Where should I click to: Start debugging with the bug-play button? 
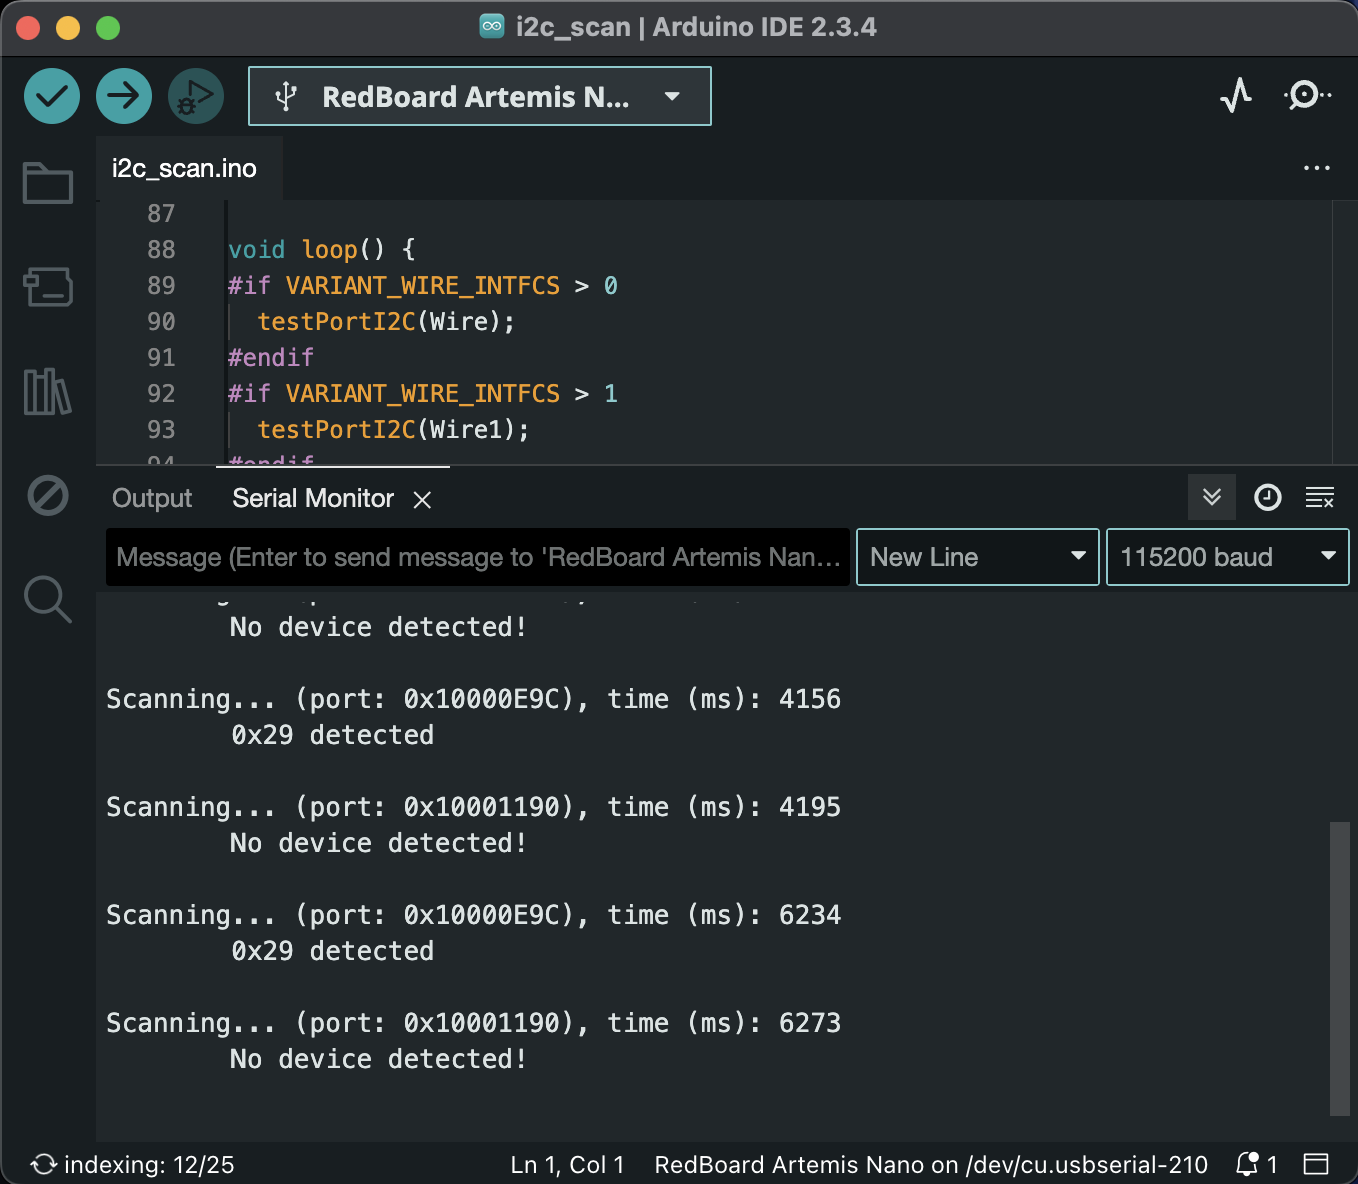[x=196, y=96]
